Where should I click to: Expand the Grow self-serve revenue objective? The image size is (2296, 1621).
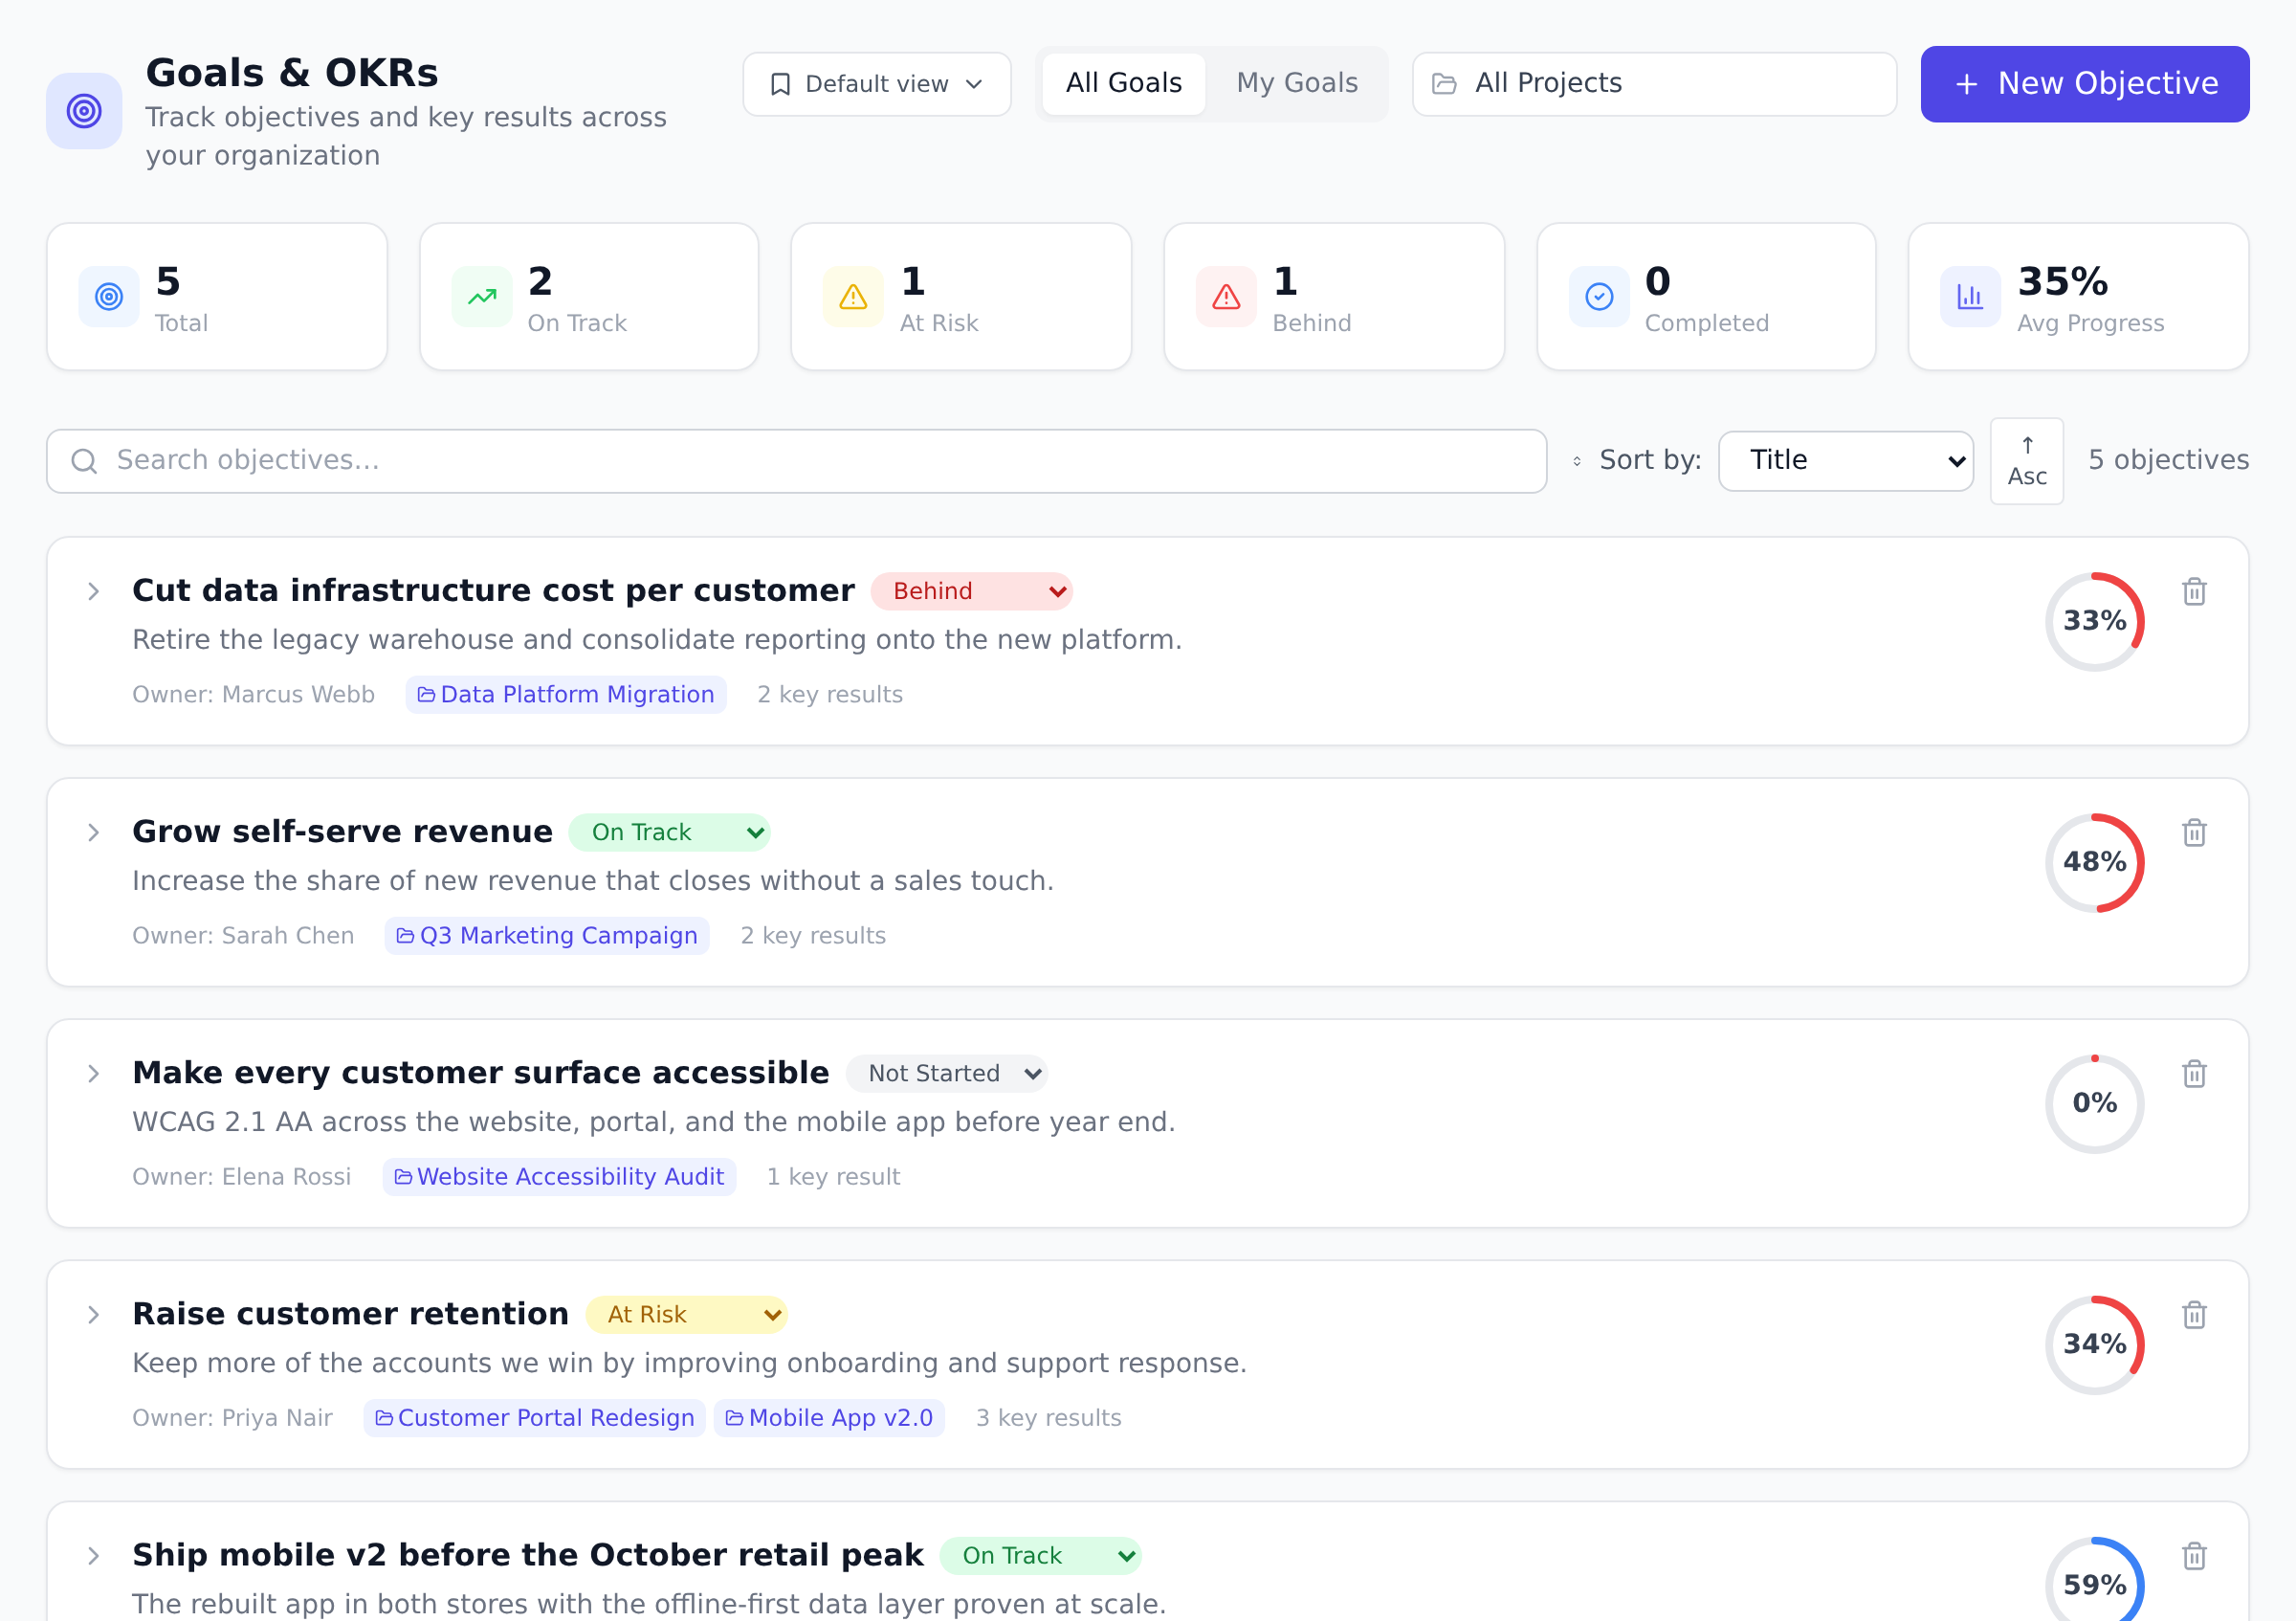click(93, 833)
